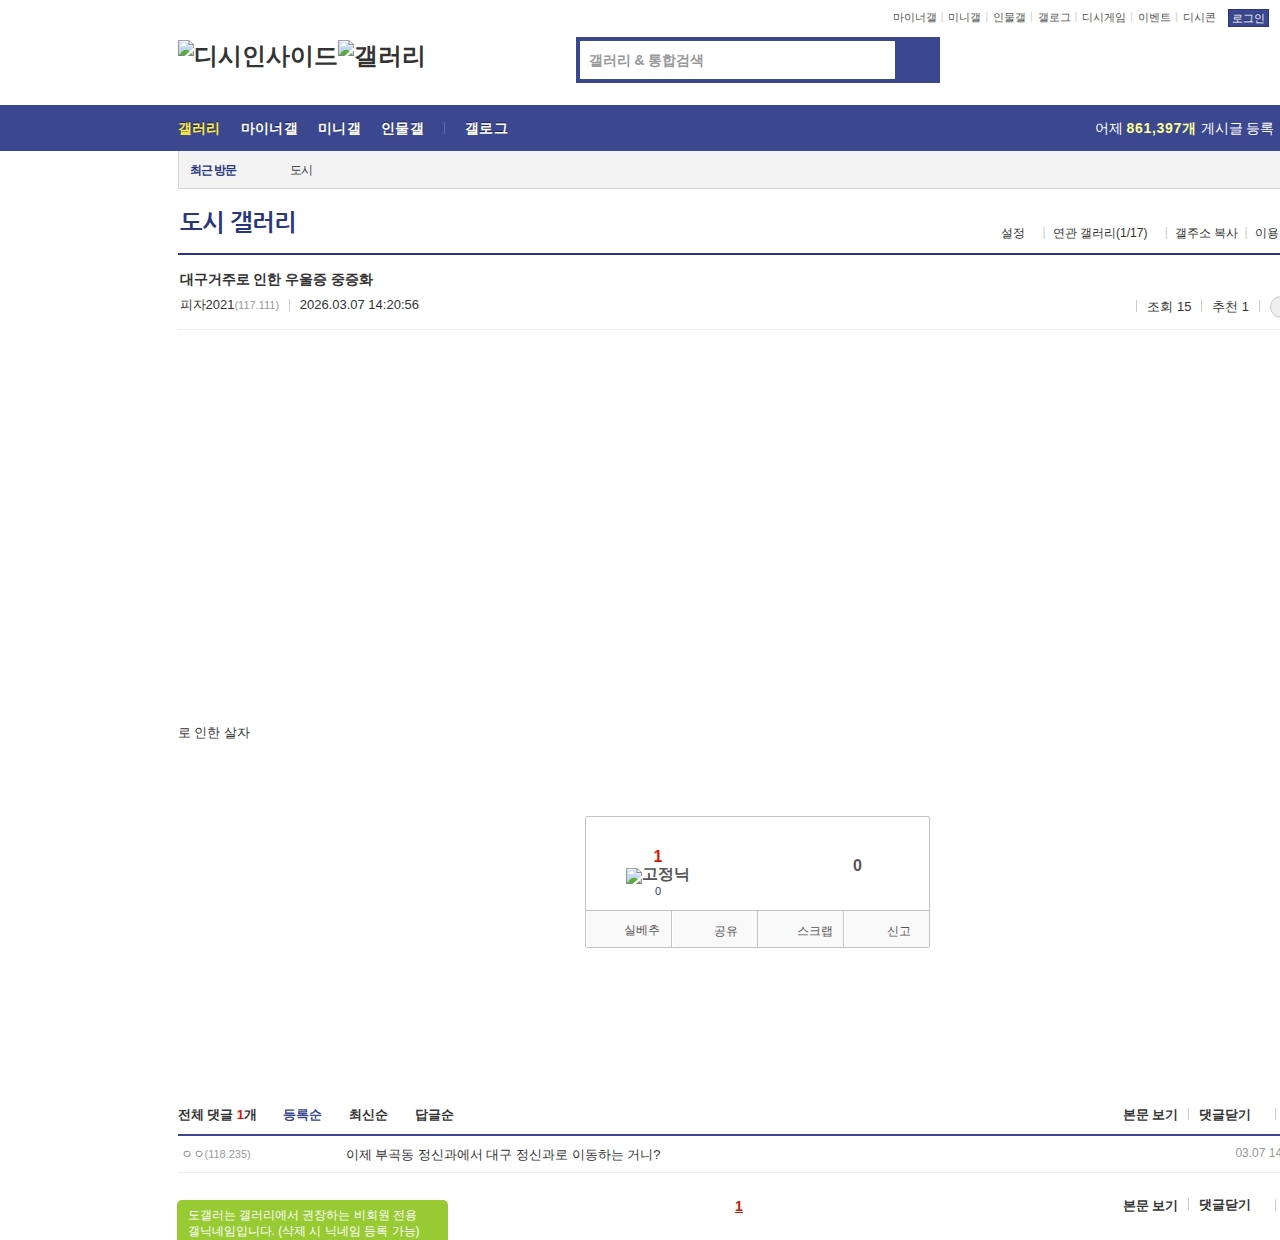Sort comments by 최신순
Screen dimensions: 1280x1240
pos(368,1115)
